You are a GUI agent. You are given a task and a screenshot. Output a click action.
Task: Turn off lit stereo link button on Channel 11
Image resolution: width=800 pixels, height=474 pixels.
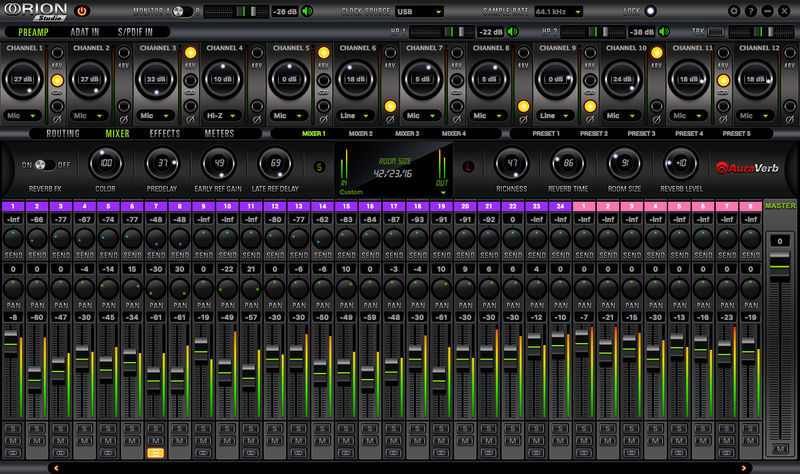tap(723, 80)
